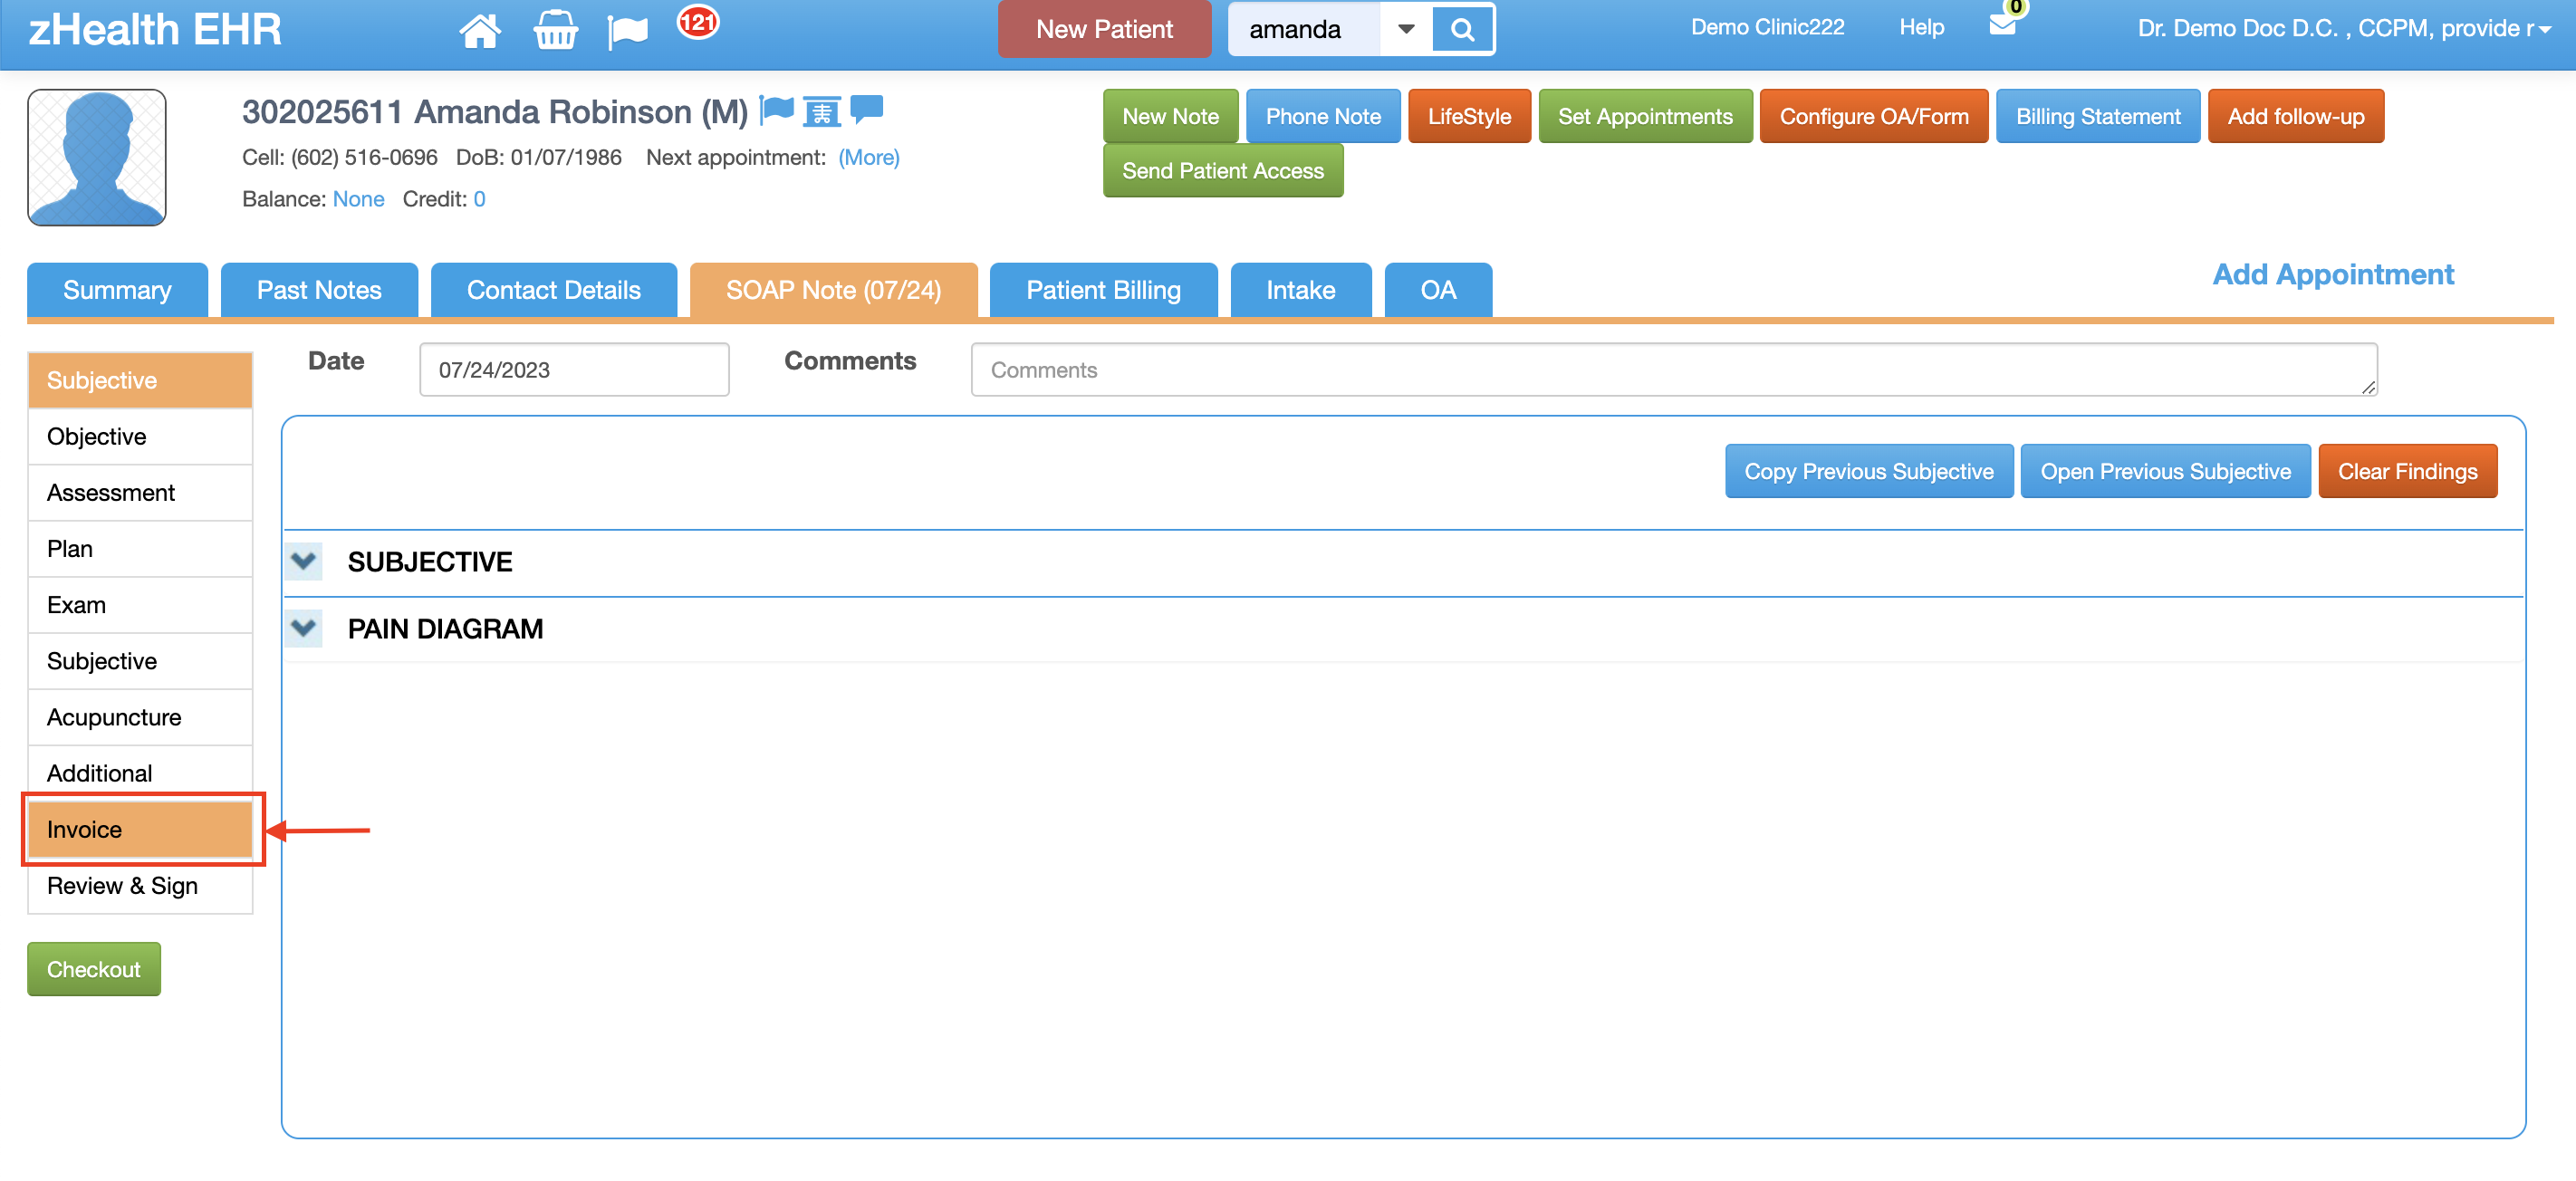Select Additional in the sidebar
2576x1181 pixels.
click(140, 772)
